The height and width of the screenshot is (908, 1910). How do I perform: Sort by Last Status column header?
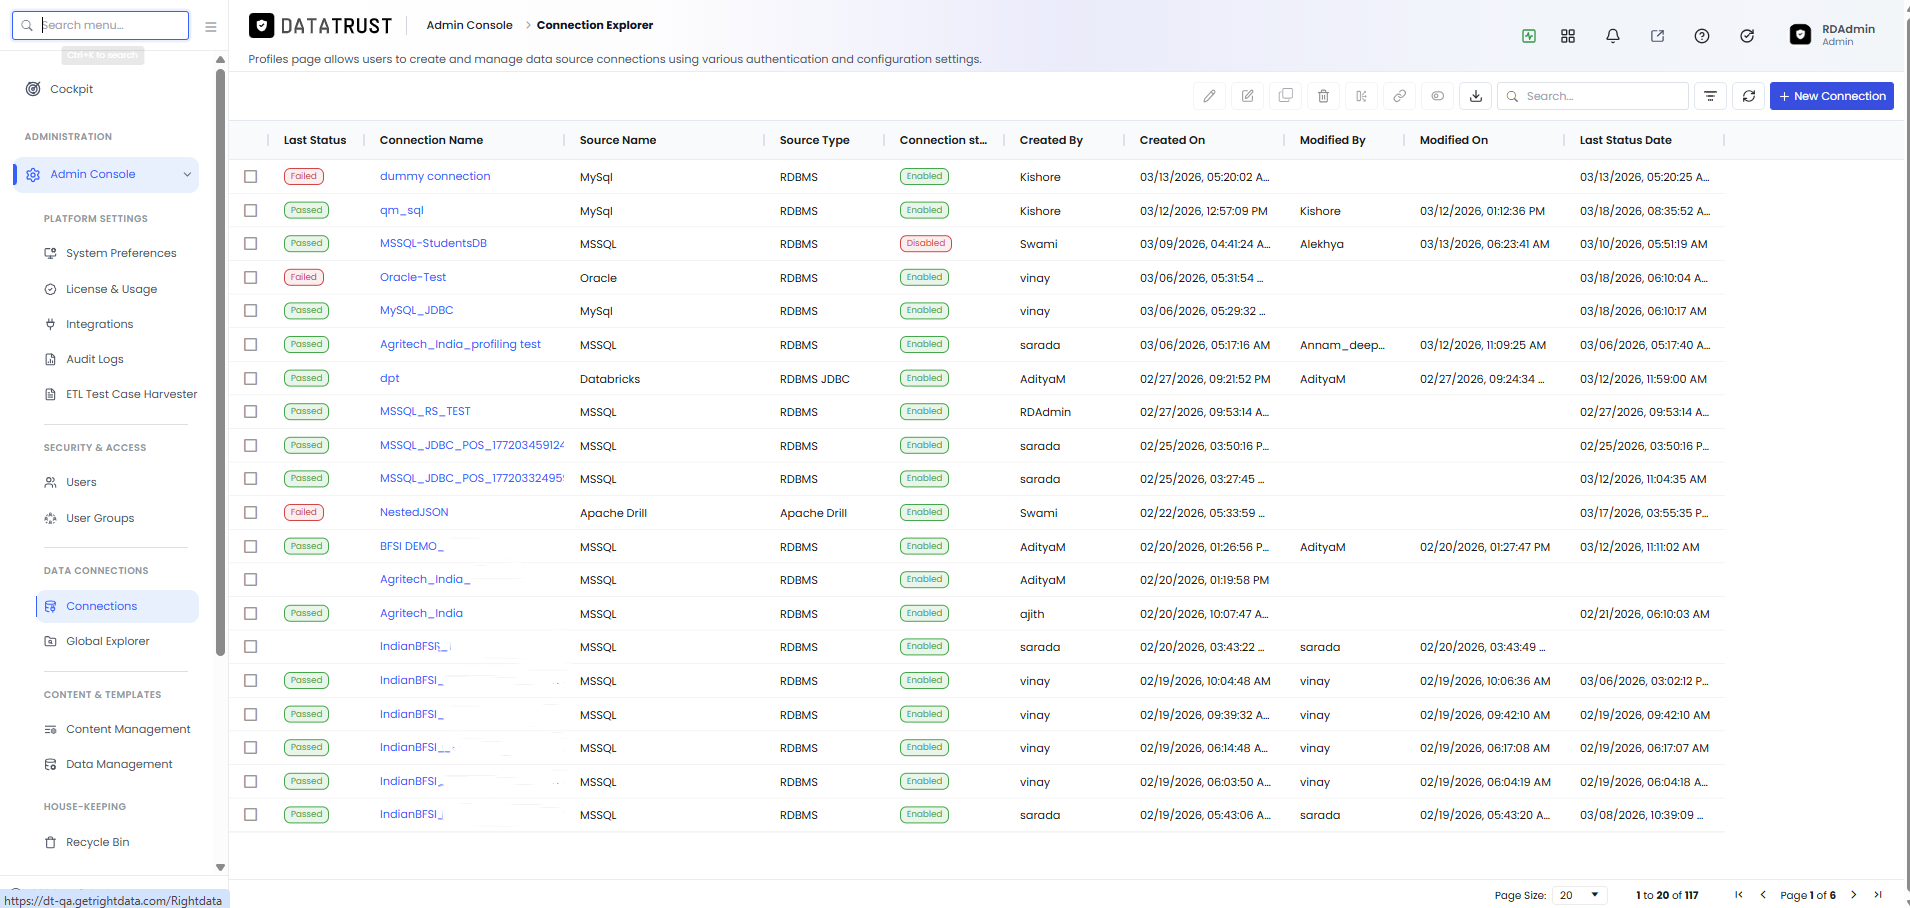315,140
